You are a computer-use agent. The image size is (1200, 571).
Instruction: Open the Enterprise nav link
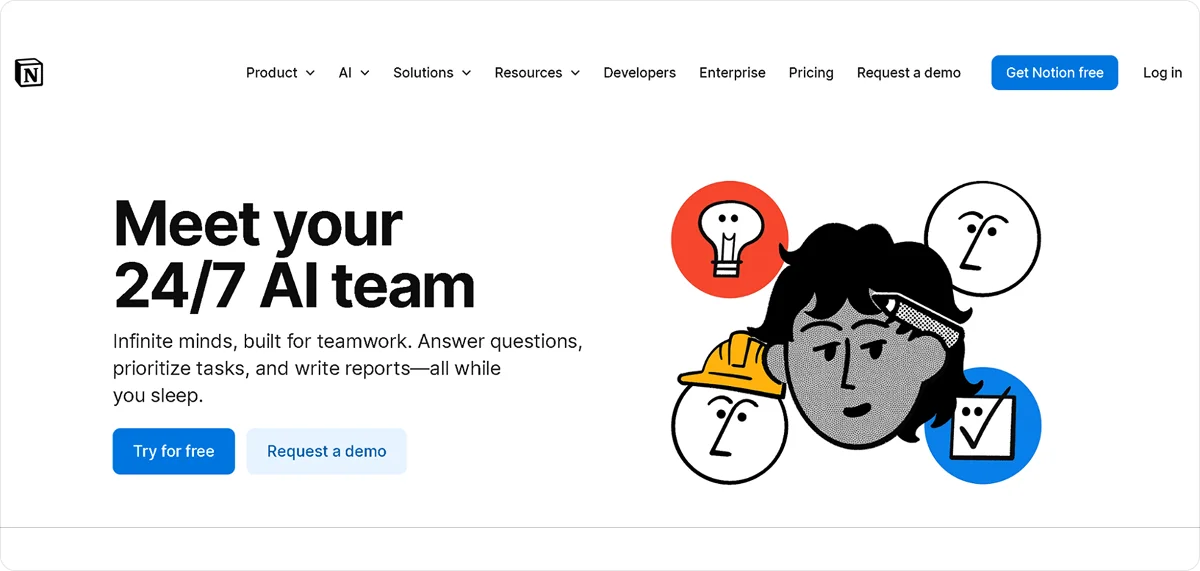click(x=732, y=73)
